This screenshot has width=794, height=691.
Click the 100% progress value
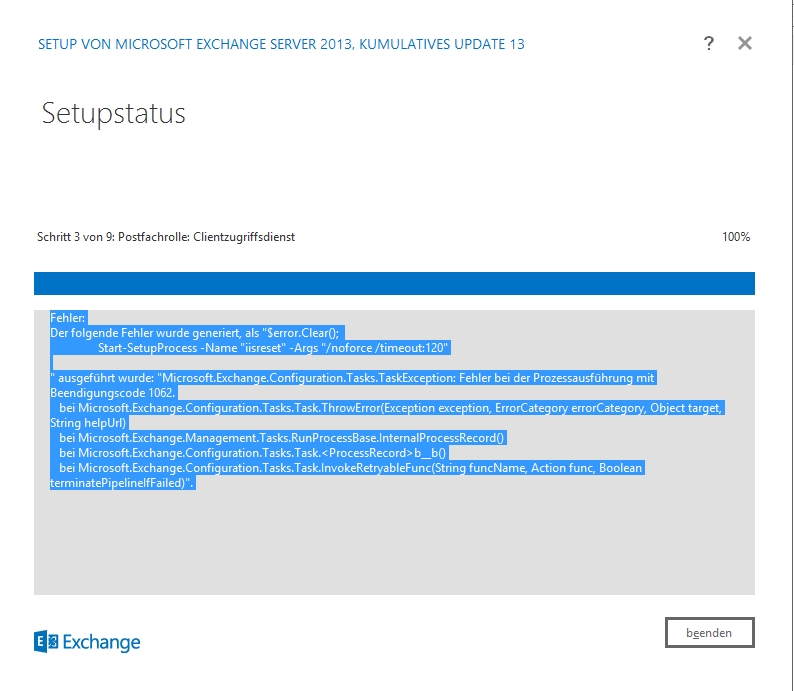pos(736,237)
